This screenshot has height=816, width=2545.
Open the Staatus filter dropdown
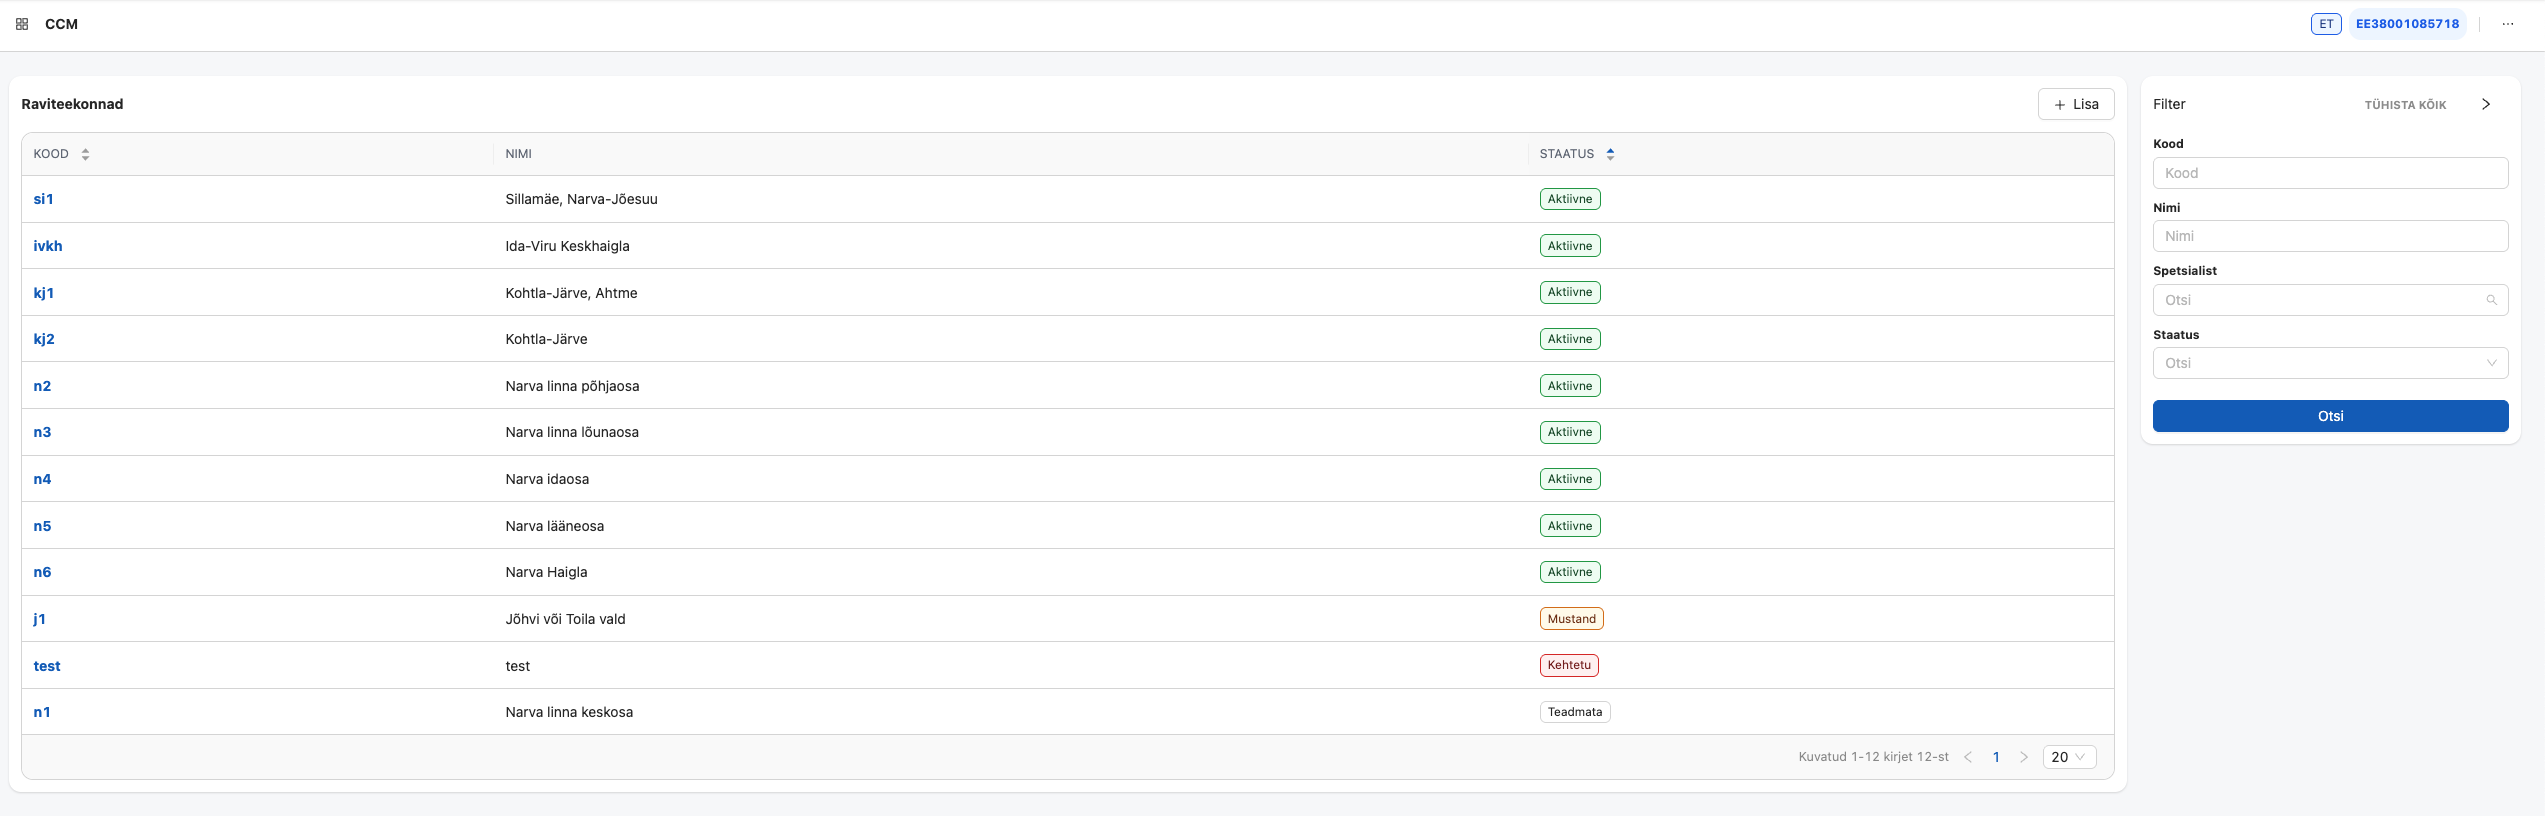click(x=2330, y=363)
